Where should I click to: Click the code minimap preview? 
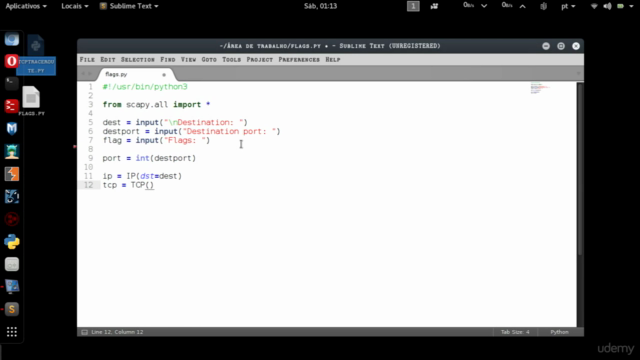coord(540,88)
